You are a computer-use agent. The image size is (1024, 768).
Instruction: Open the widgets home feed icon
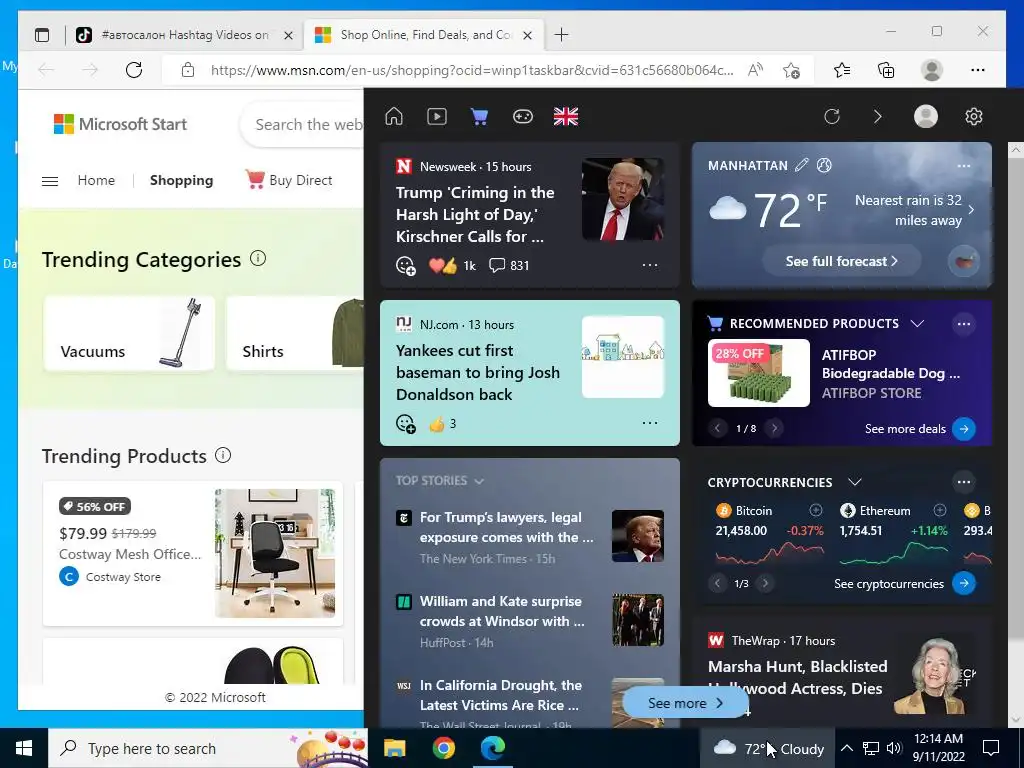point(394,117)
